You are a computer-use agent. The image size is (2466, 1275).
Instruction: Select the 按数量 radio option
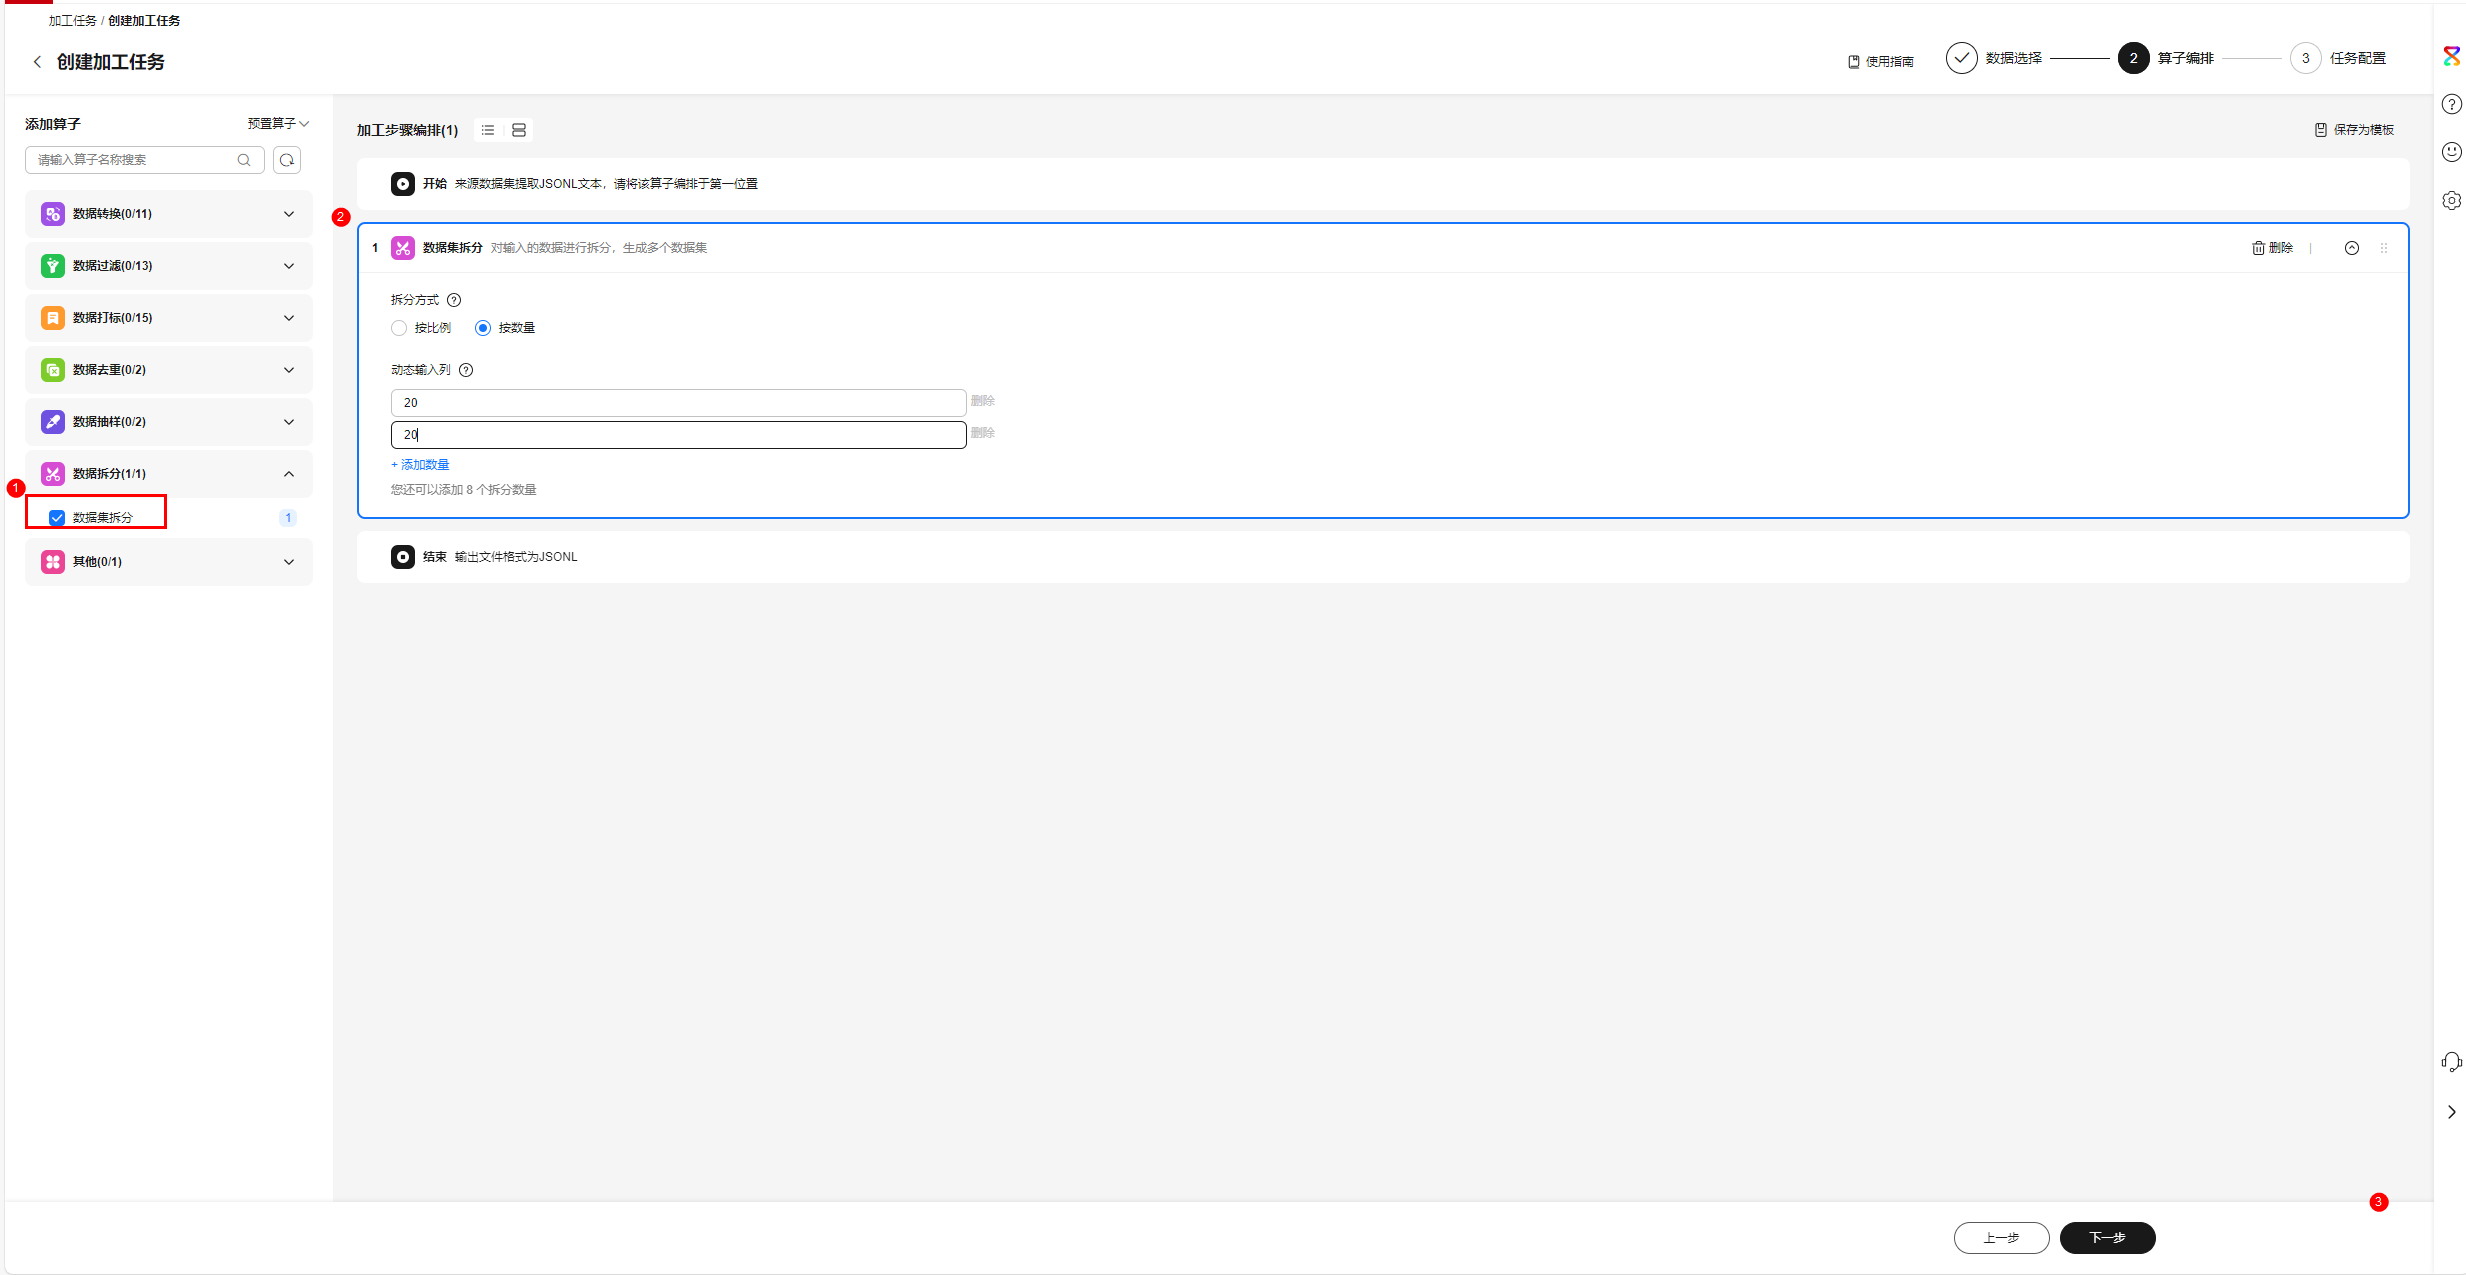483,328
